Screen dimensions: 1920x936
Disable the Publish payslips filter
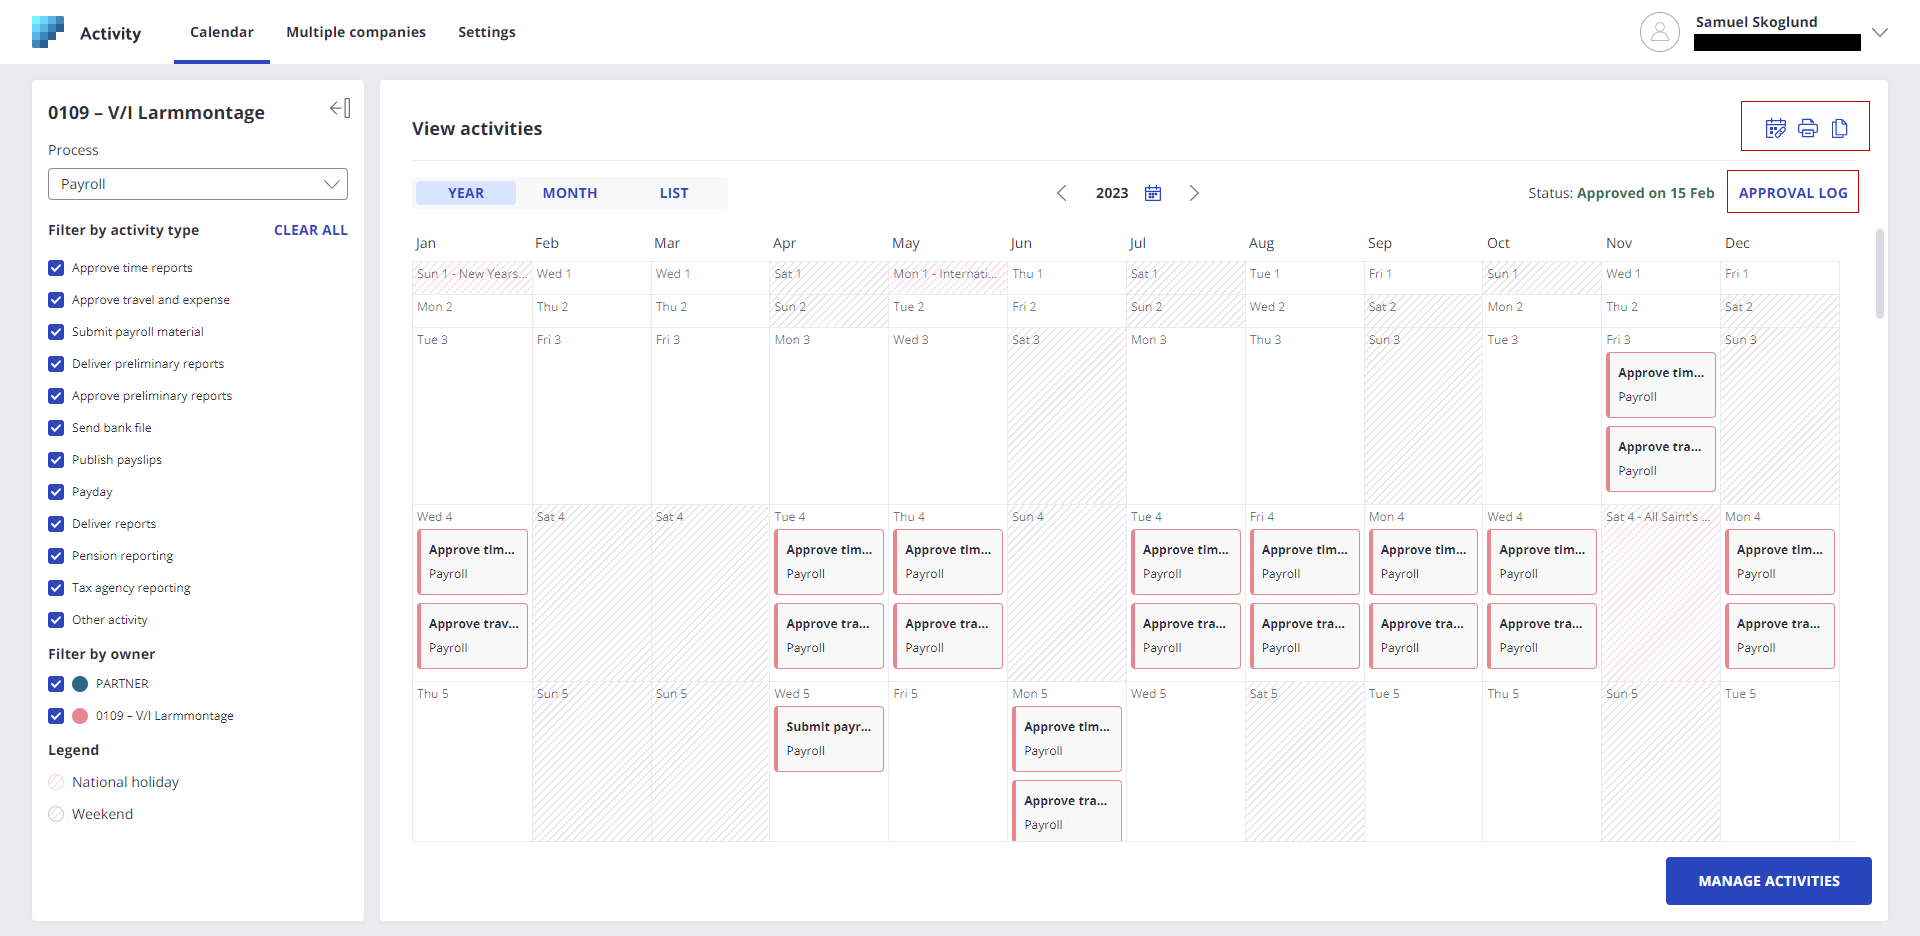point(56,460)
